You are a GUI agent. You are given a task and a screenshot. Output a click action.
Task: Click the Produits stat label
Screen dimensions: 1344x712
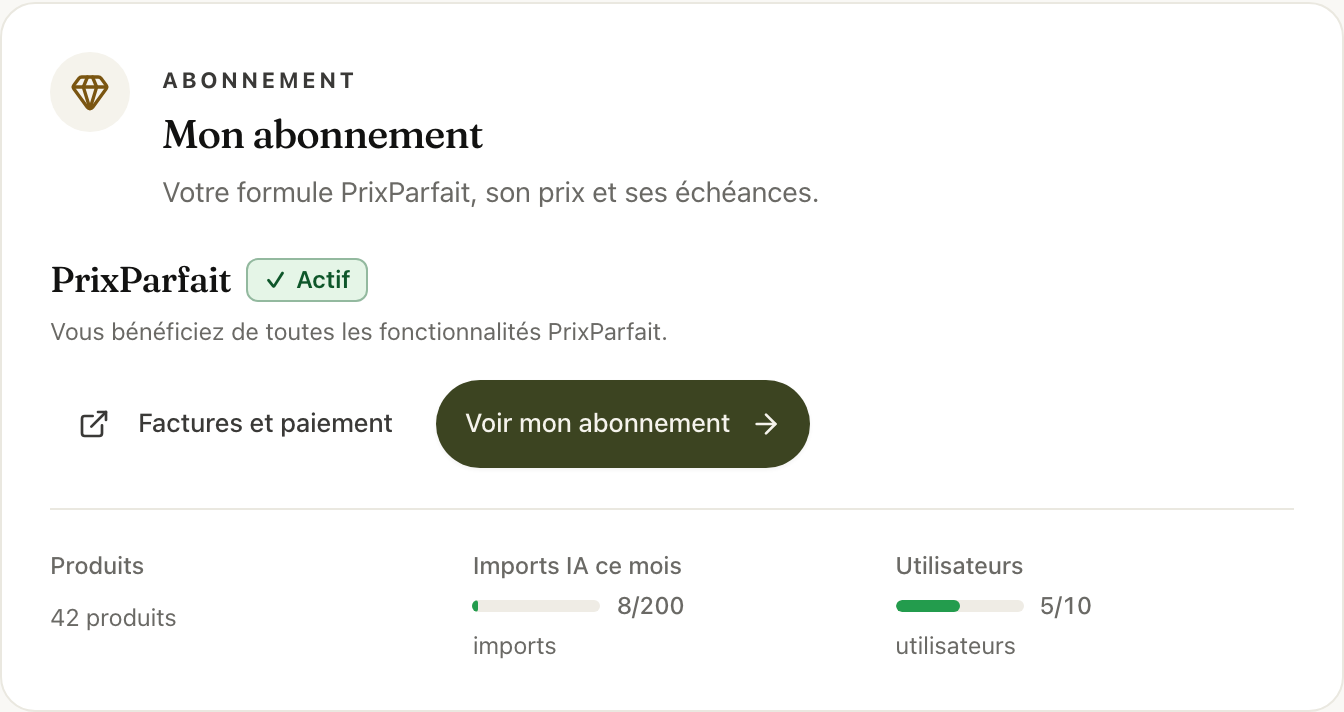point(97,566)
